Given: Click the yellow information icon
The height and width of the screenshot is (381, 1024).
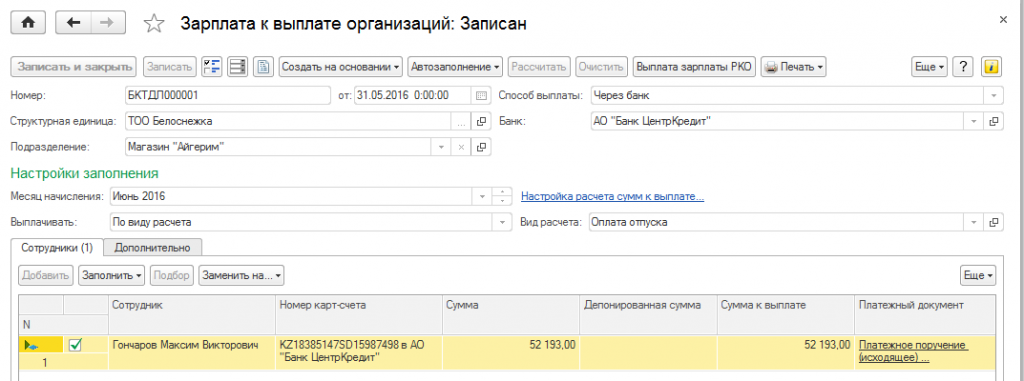Looking at the screenshot, I should (991, 67).
